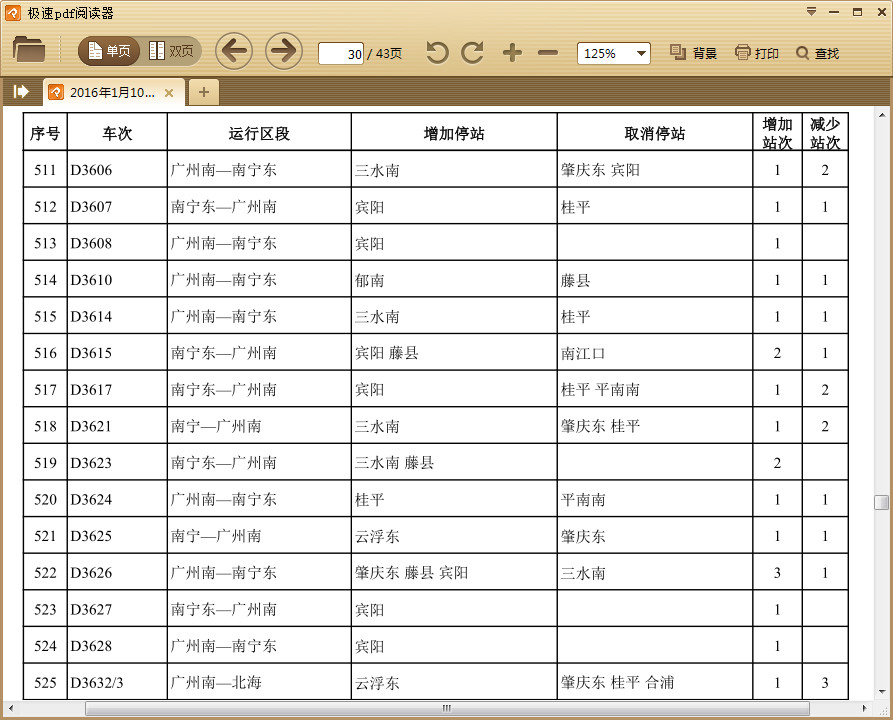Print the document with 打印
Viewport: 893px width, 720px height.
click(756, 53)
